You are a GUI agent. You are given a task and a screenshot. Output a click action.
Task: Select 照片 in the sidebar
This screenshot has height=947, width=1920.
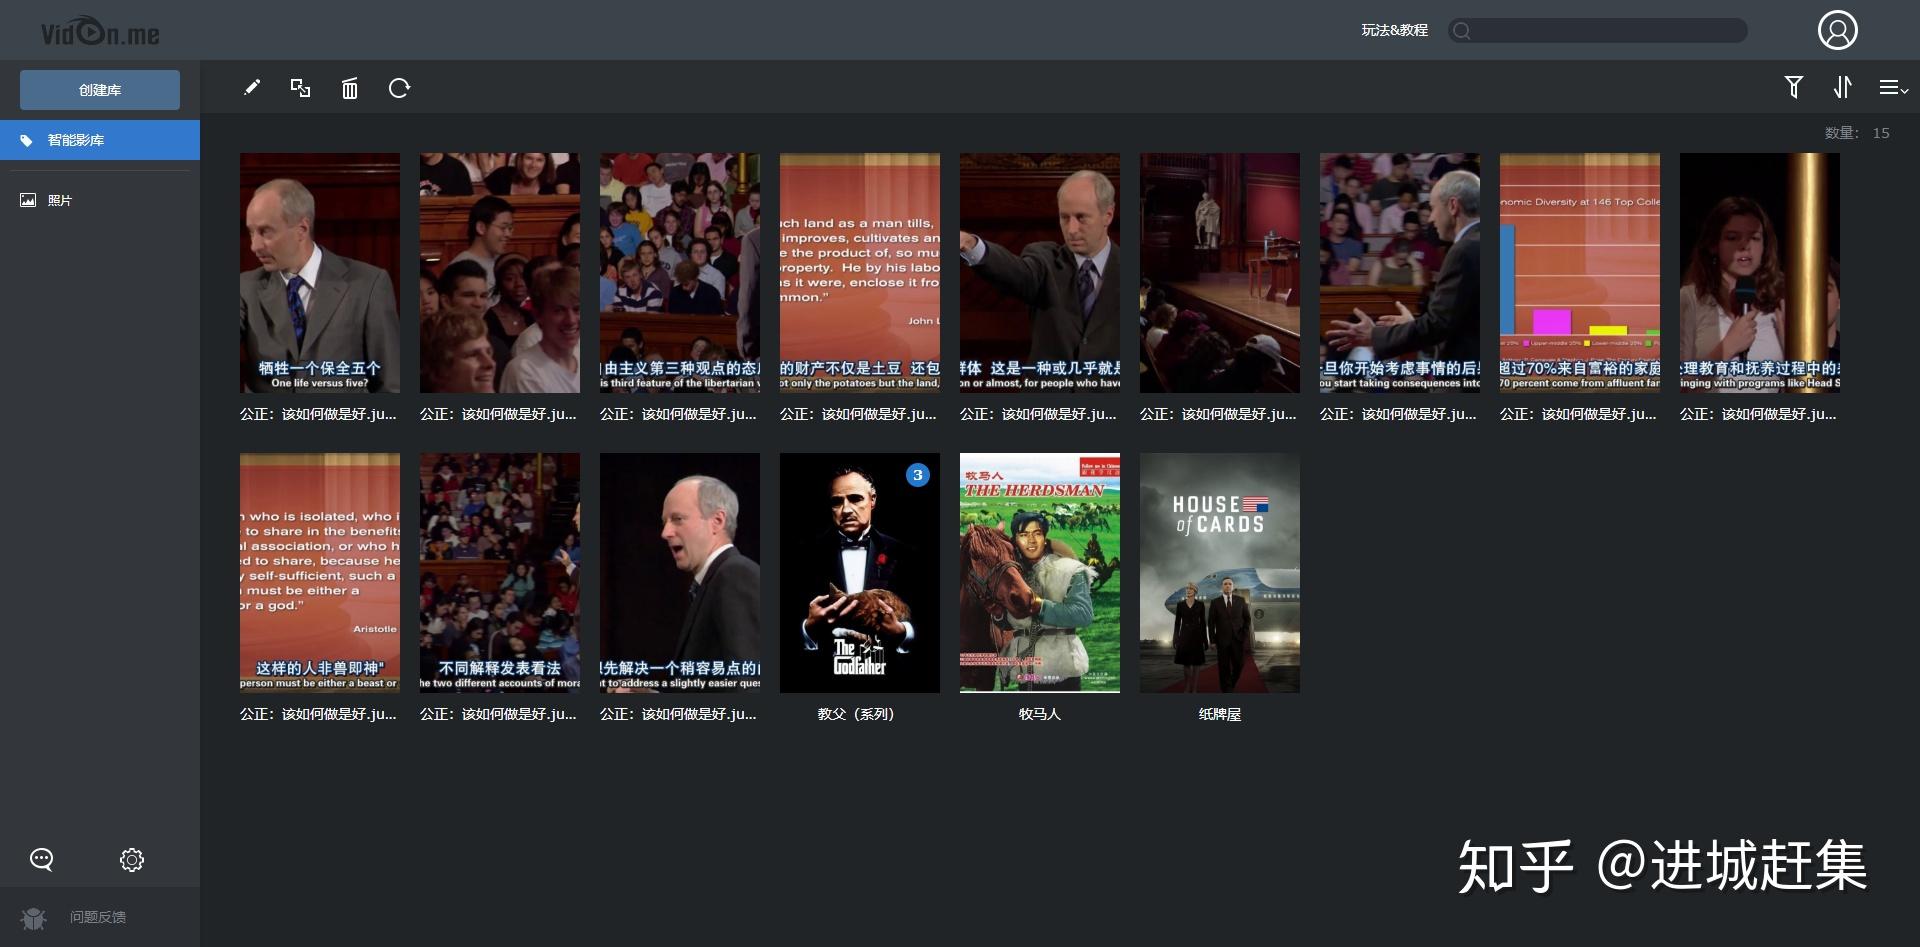[100, 200]
